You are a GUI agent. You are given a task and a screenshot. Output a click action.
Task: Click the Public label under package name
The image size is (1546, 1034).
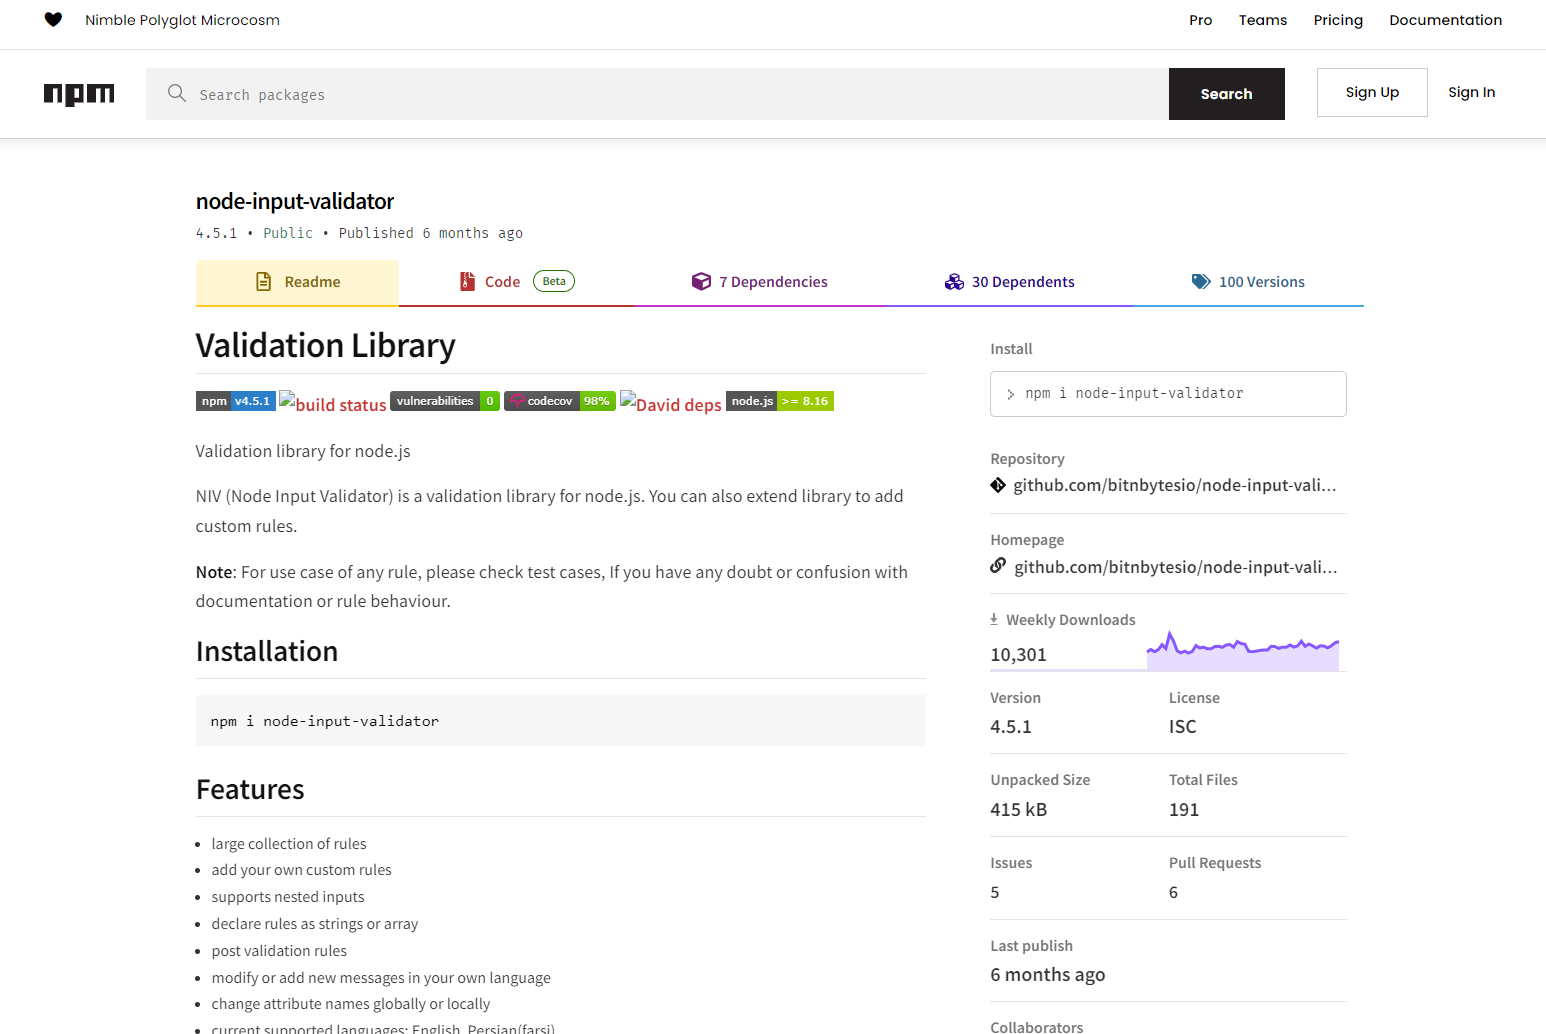(x=288, y=233)
